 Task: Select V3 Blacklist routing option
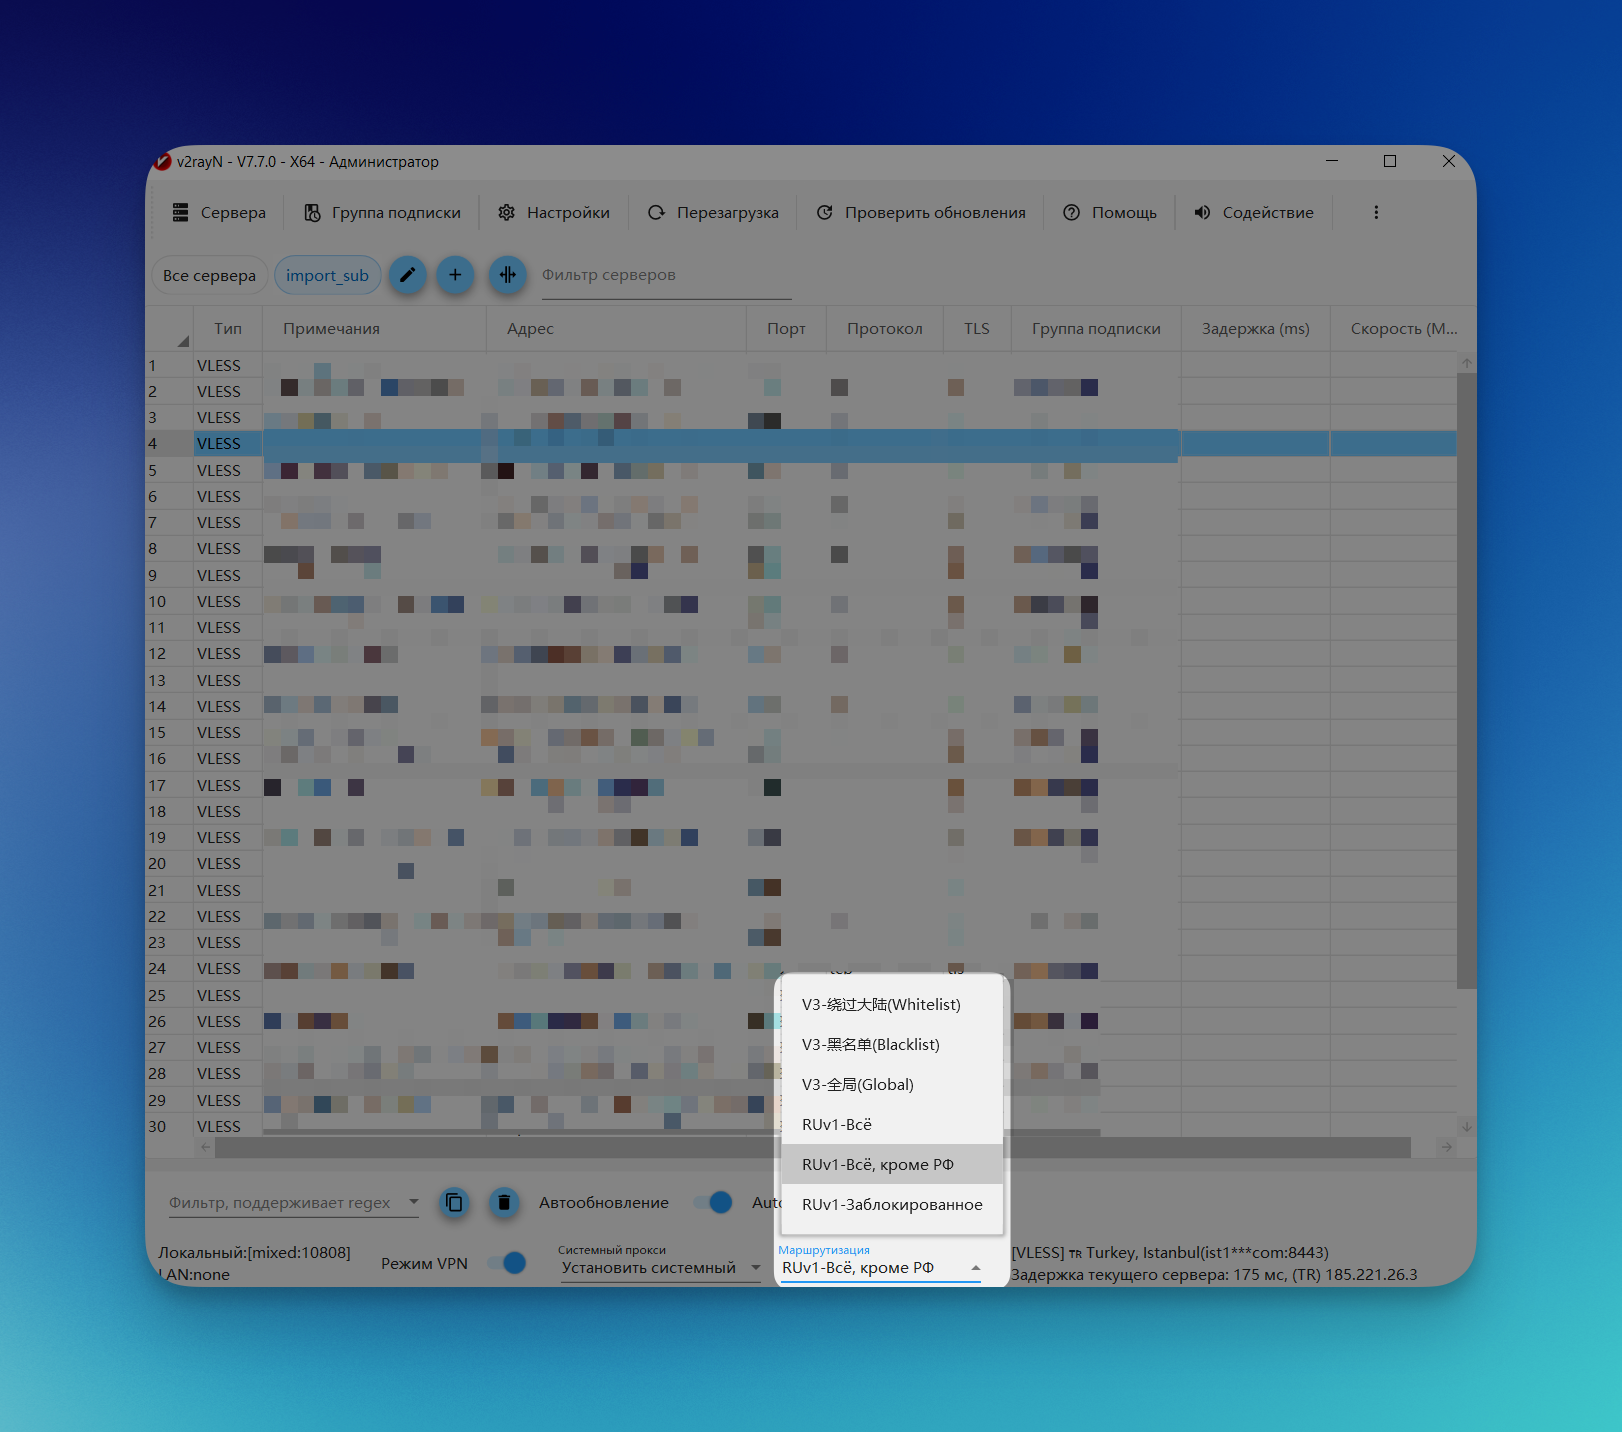click(871, 1045)
